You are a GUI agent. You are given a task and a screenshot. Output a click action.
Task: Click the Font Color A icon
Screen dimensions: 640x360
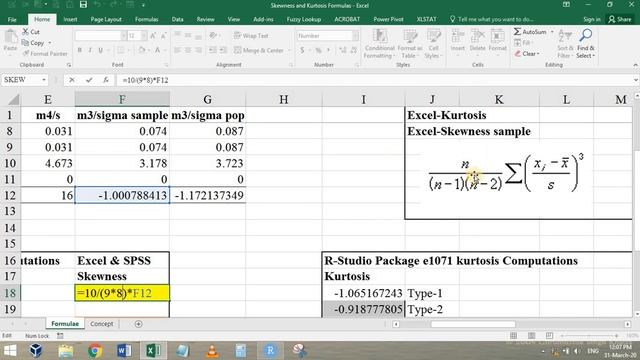158,50
